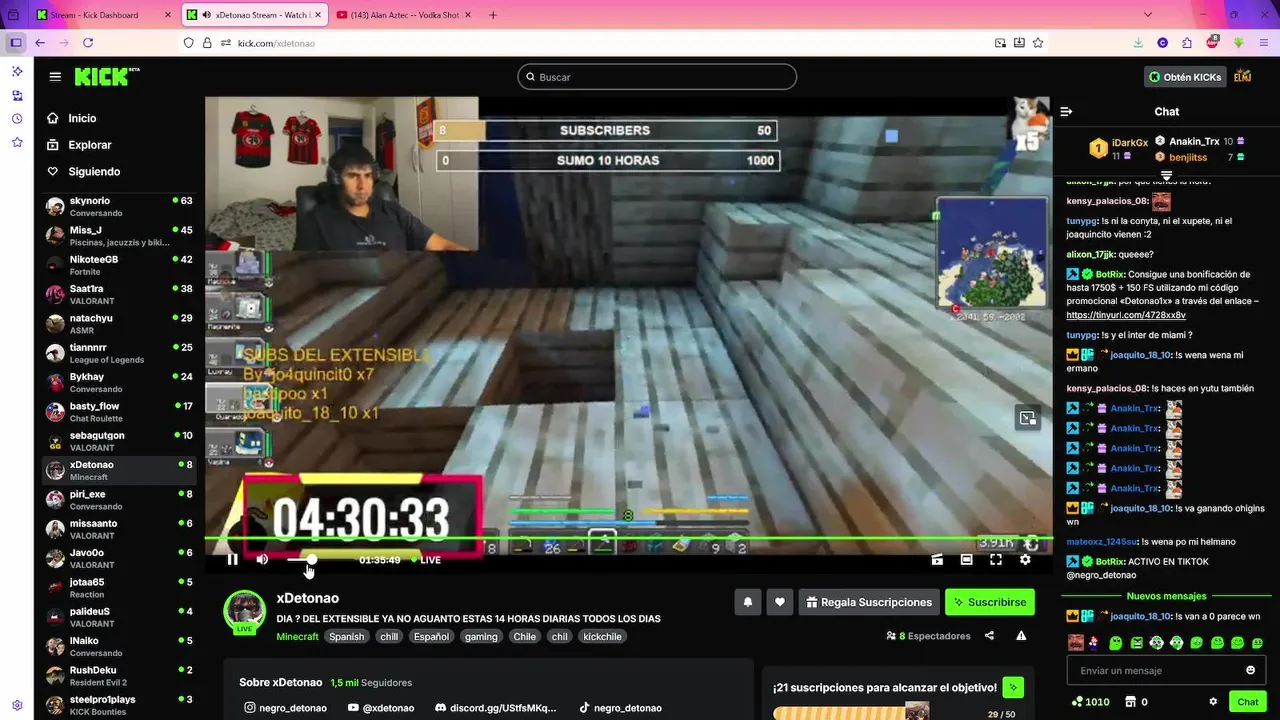The height and width of the screenshot is (720, 1280).
Task: Click the kickchile tag
Action: coord(603,636)
